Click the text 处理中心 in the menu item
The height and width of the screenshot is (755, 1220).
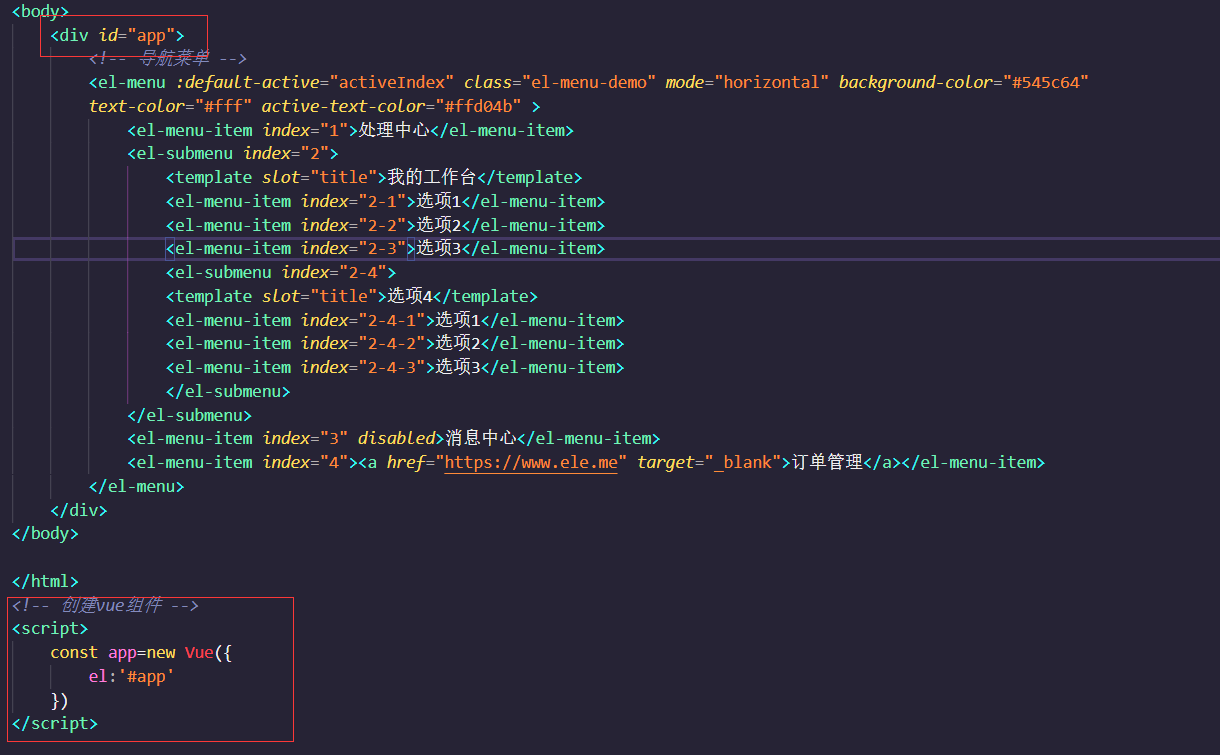(394, 130)
